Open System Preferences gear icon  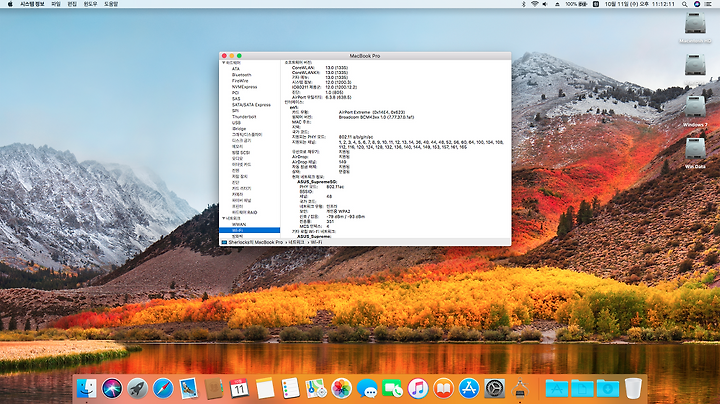(495, 388)
